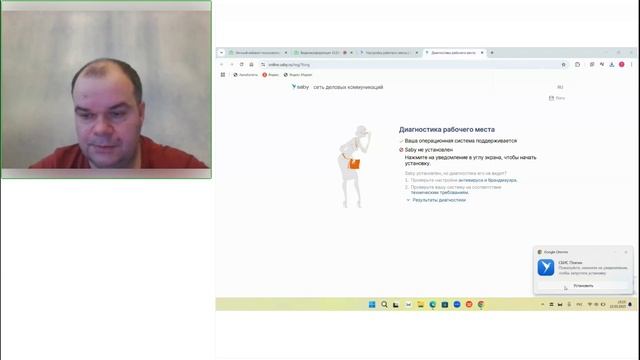The height and width of the screenshot is (360, 640).
Task: Click the Установить button in the notification
Action: click(583, 286)
